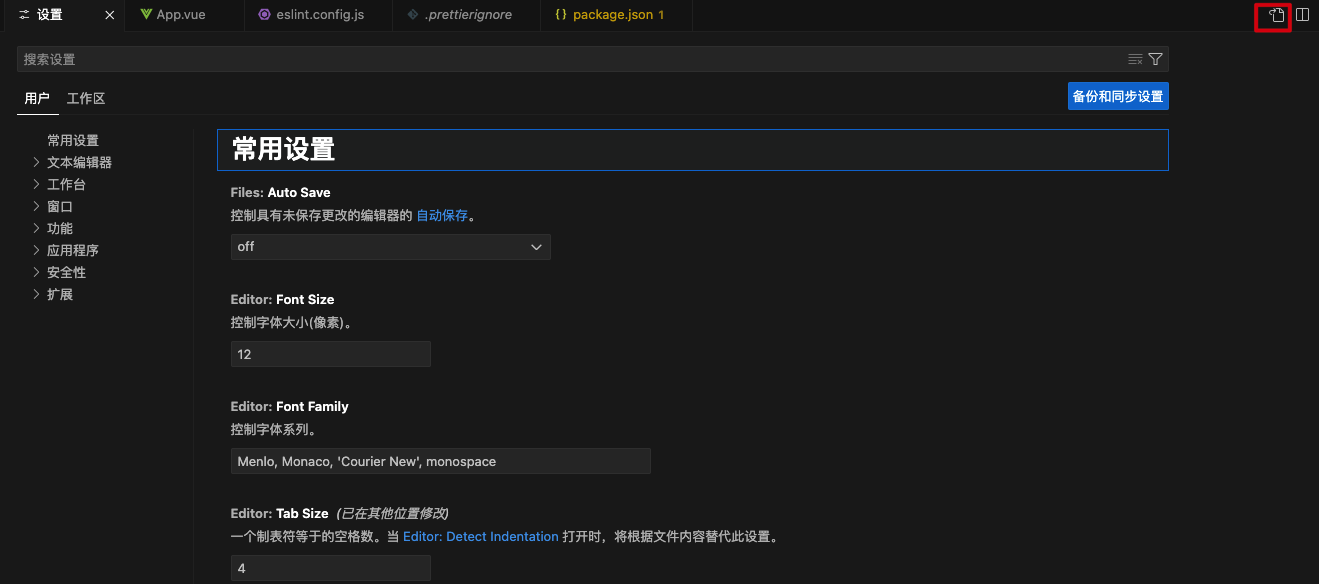
Task: Click the ESLint icon on eslint.config.js tab
Action: tap(264, 15)
